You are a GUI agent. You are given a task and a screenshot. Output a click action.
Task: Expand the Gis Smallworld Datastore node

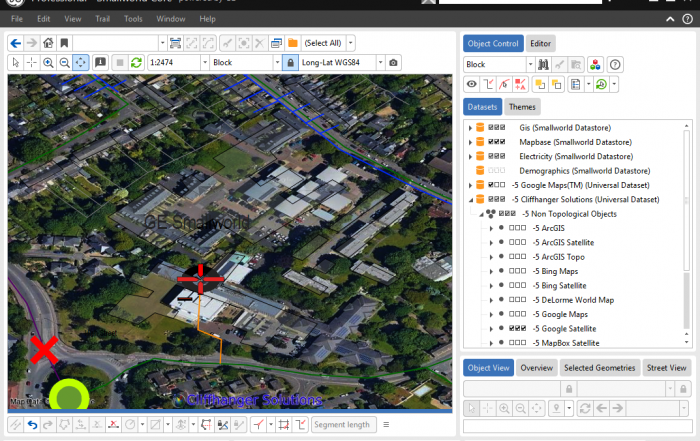[x=470, y=128]
